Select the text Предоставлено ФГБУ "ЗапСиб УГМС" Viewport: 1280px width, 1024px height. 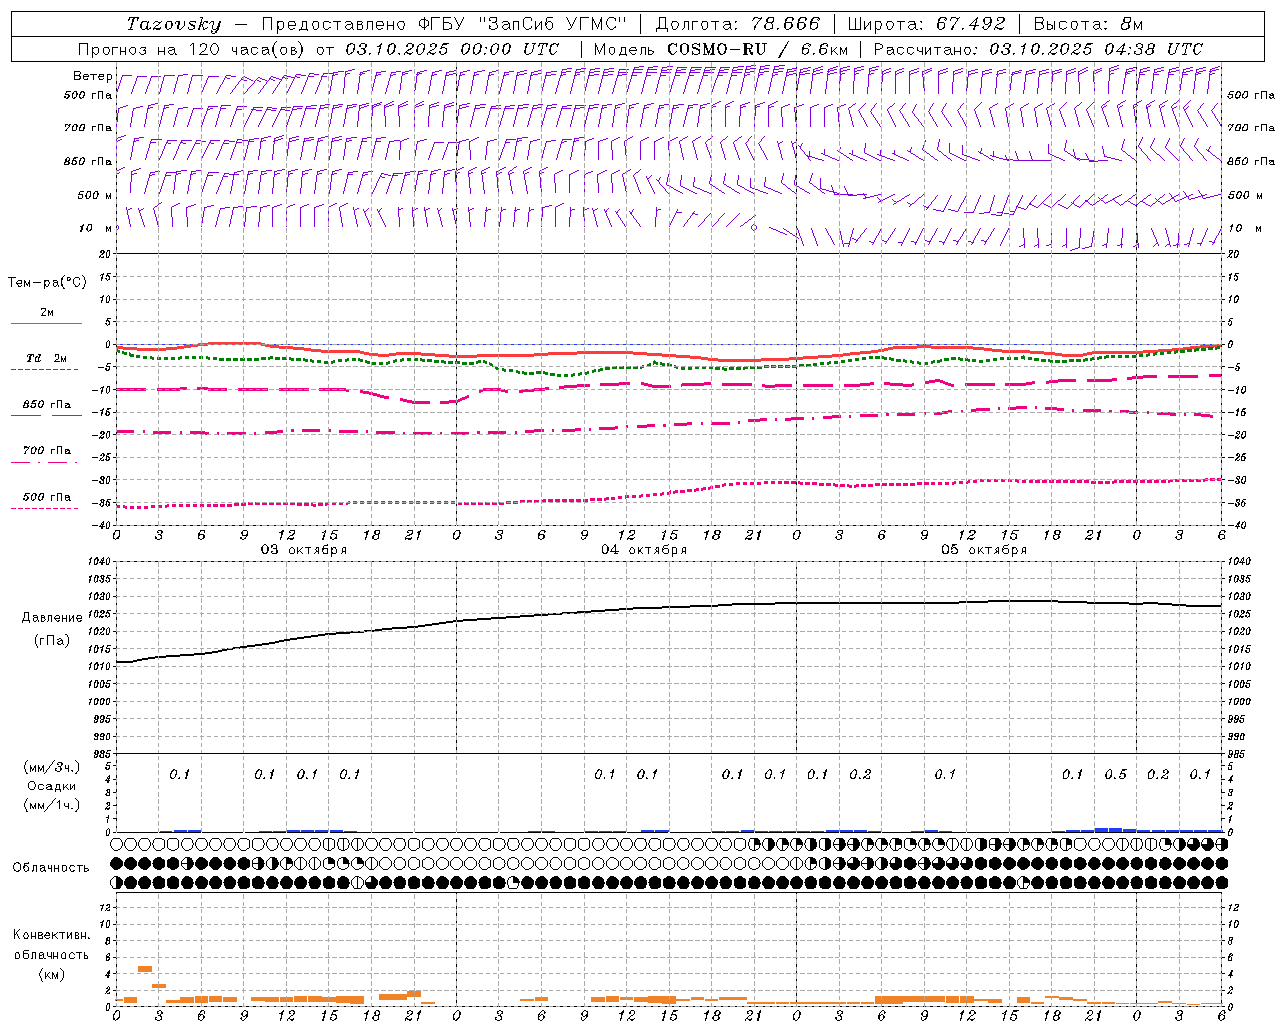pos(443,24)
